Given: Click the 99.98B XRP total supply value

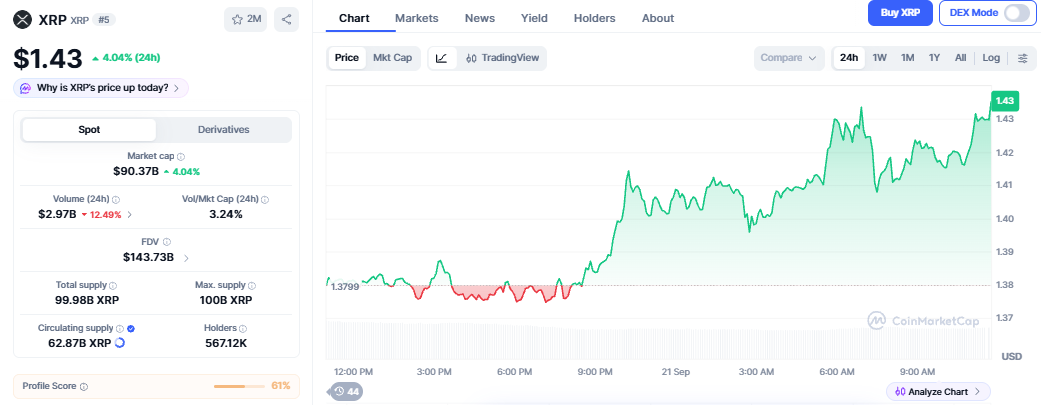Looking at the screenshot, I should [87, 300].
